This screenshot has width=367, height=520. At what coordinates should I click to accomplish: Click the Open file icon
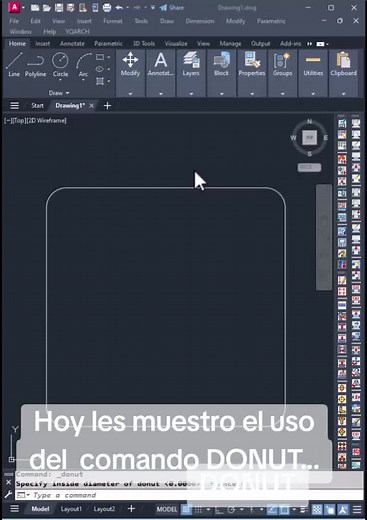(47, 7)
